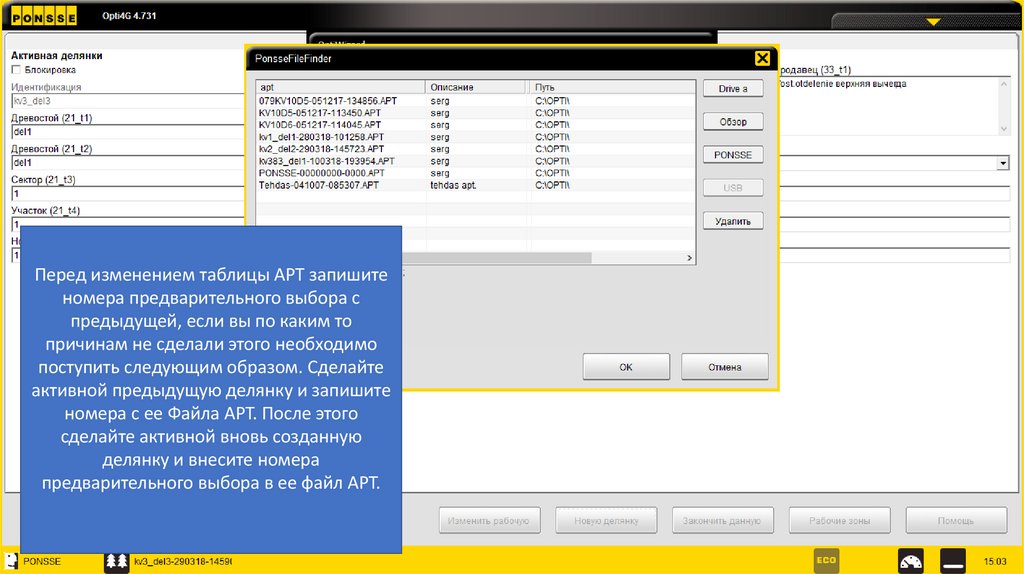Click the C:\OPTI\ path of the Tehdas row
This screenshot has width=1024, height=574.
pyautogui.click(x=552, y=185)
